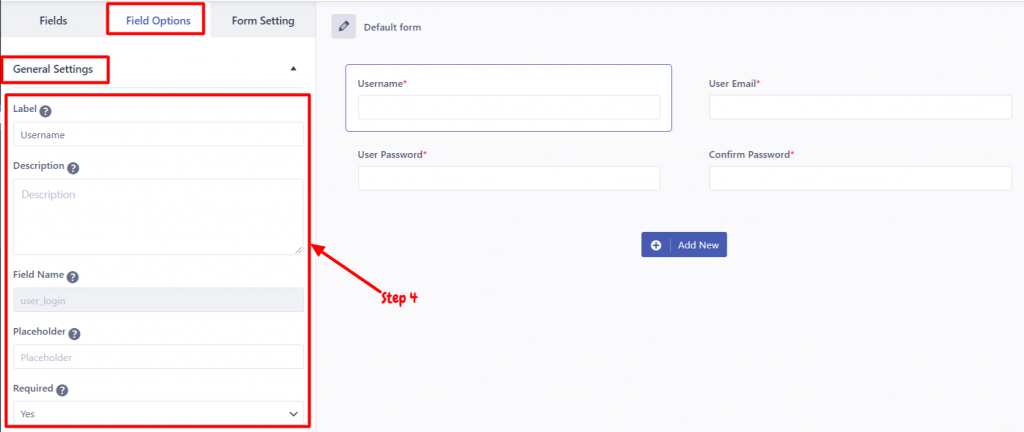This screenshot has height=432, width=1024.
Task: Click the Placeholder input field
Action: pos(158,357)
